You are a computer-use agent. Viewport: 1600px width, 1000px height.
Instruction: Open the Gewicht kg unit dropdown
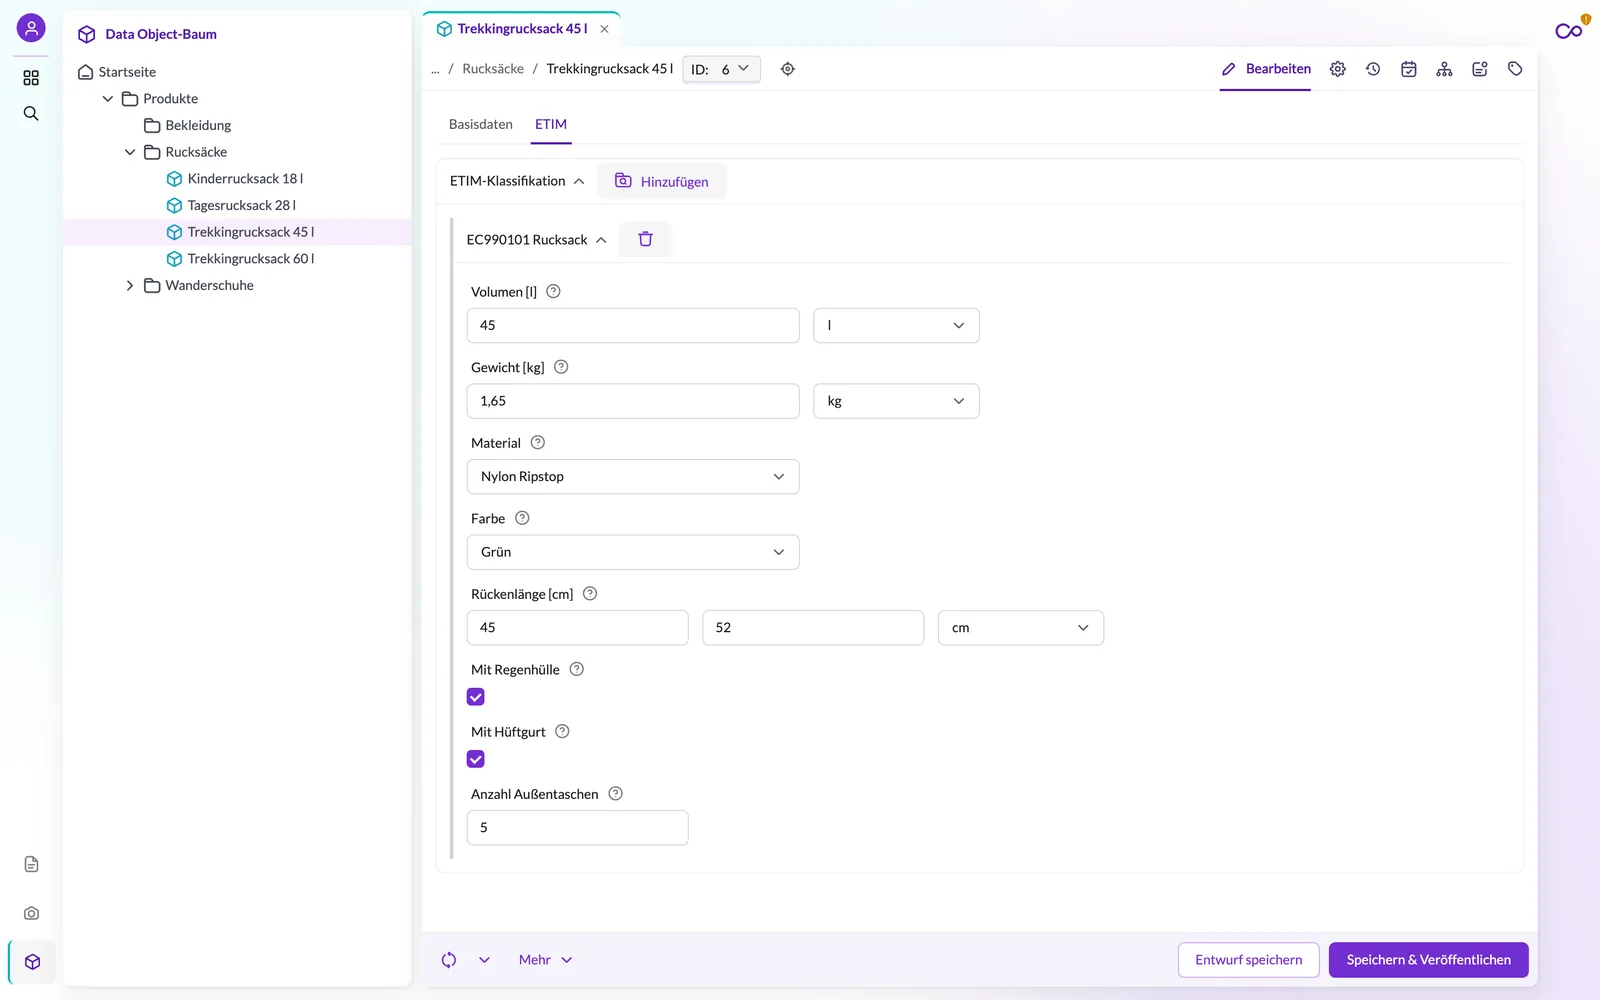point(896,401)
